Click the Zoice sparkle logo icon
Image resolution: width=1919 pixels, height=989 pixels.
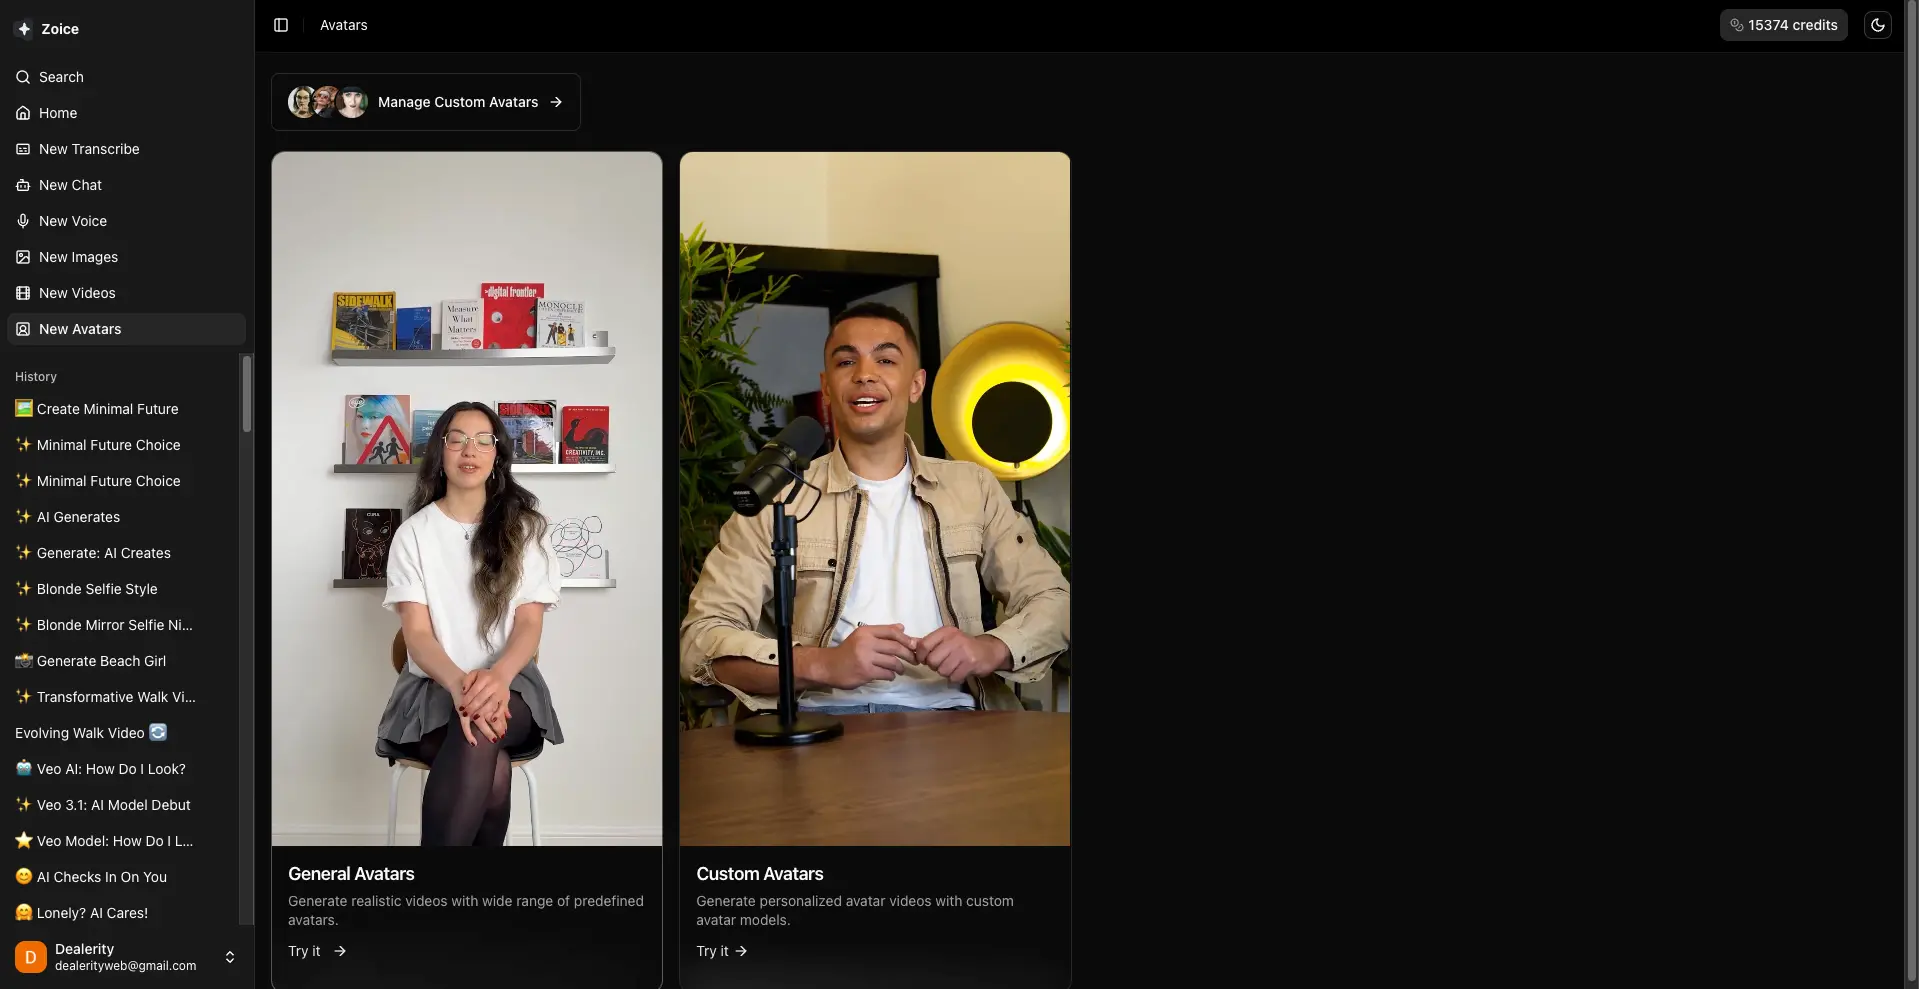coord(24,29)
